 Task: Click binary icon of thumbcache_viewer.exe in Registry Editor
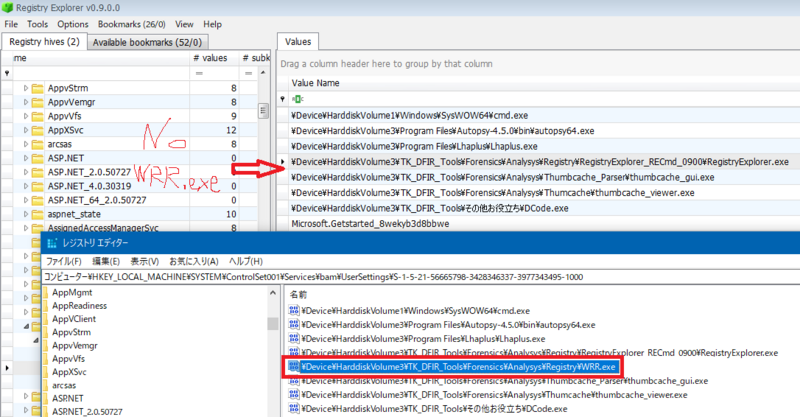pos(294,395)
